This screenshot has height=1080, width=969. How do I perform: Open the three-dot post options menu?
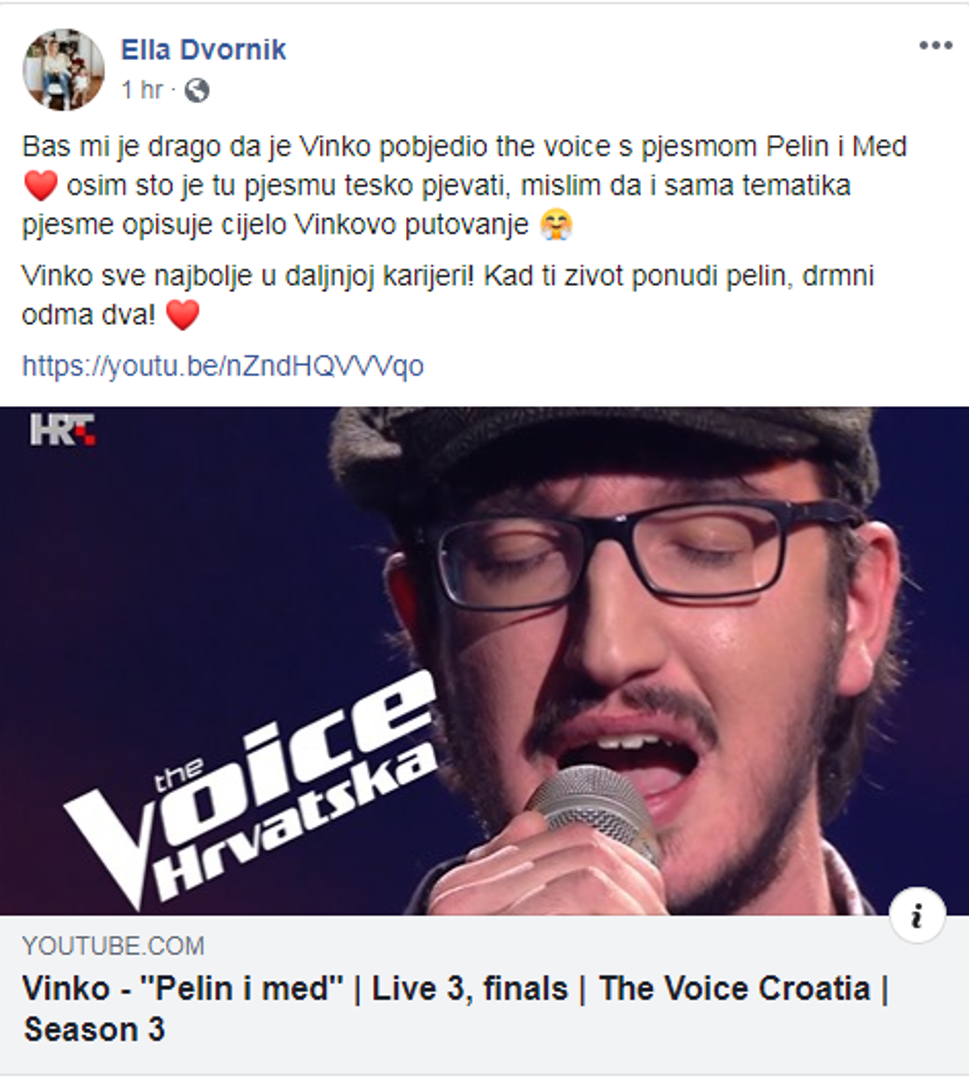[x=935, y=46]
